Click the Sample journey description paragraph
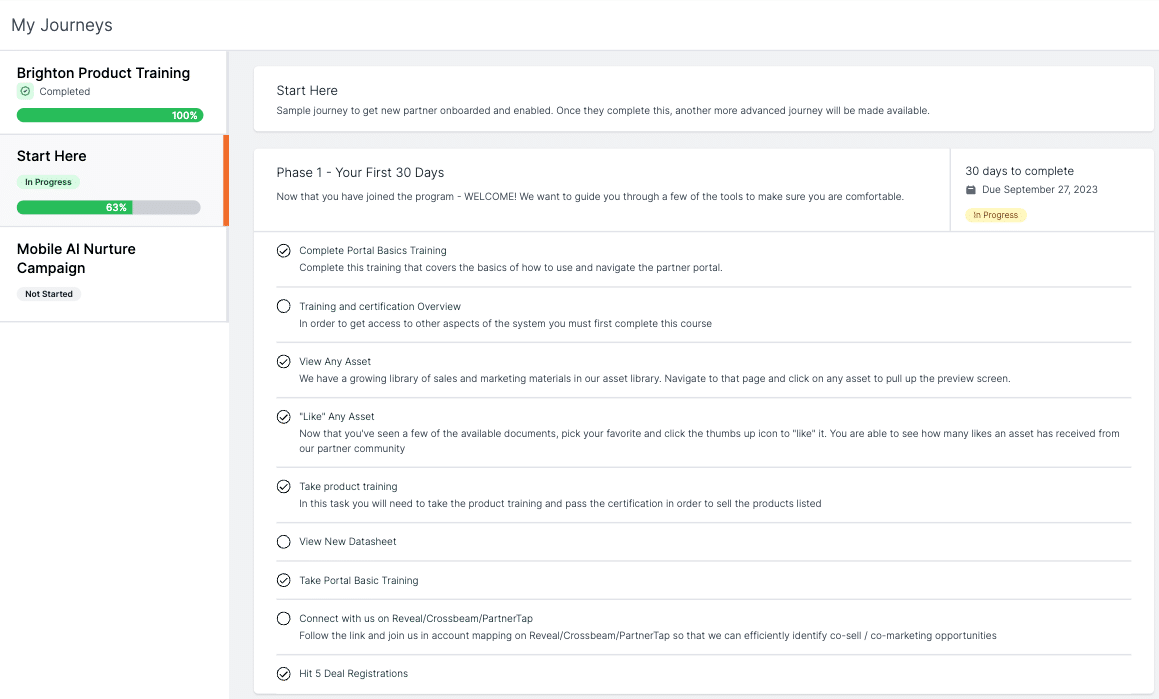Viewport: 1159px width, 699px height. tap(603, 111)
